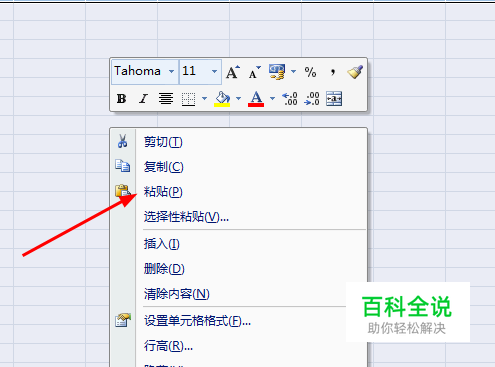The height and width of the screenshot is (367, 495).
Task: Toggle italic formatting
Action: coord(144,99)
